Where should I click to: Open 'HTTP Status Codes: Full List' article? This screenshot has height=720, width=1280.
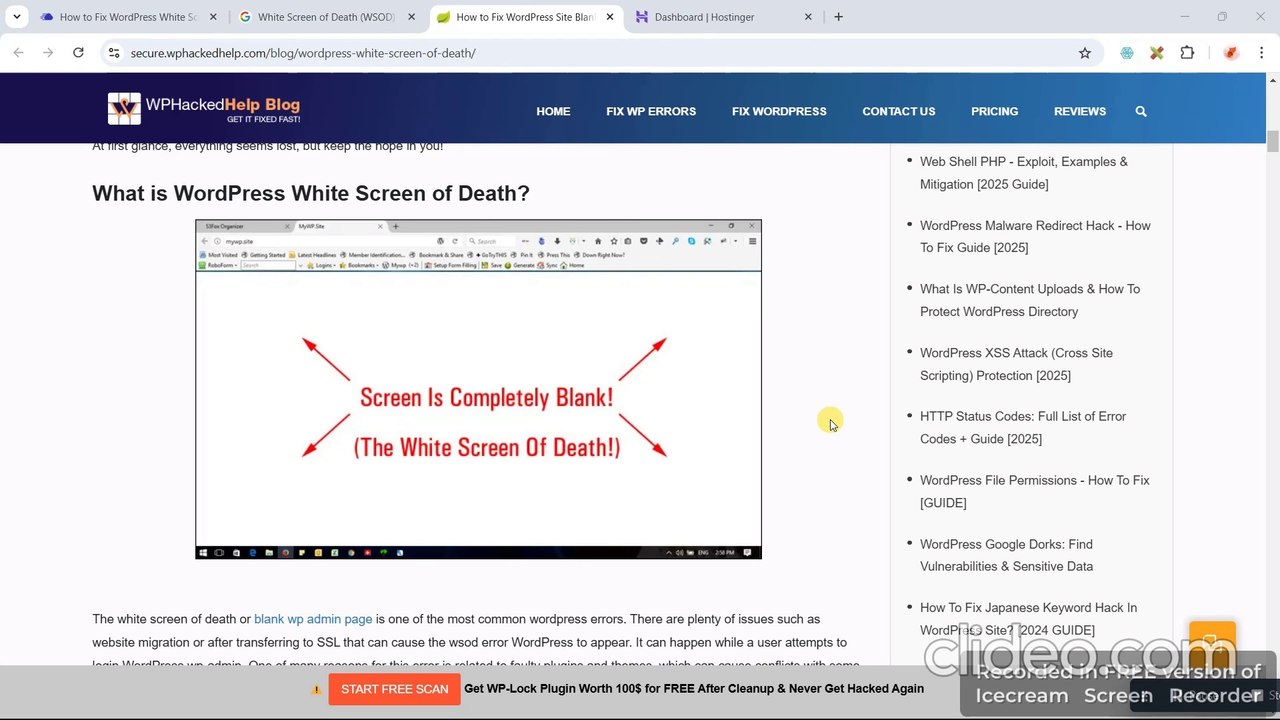(1023, 427)
